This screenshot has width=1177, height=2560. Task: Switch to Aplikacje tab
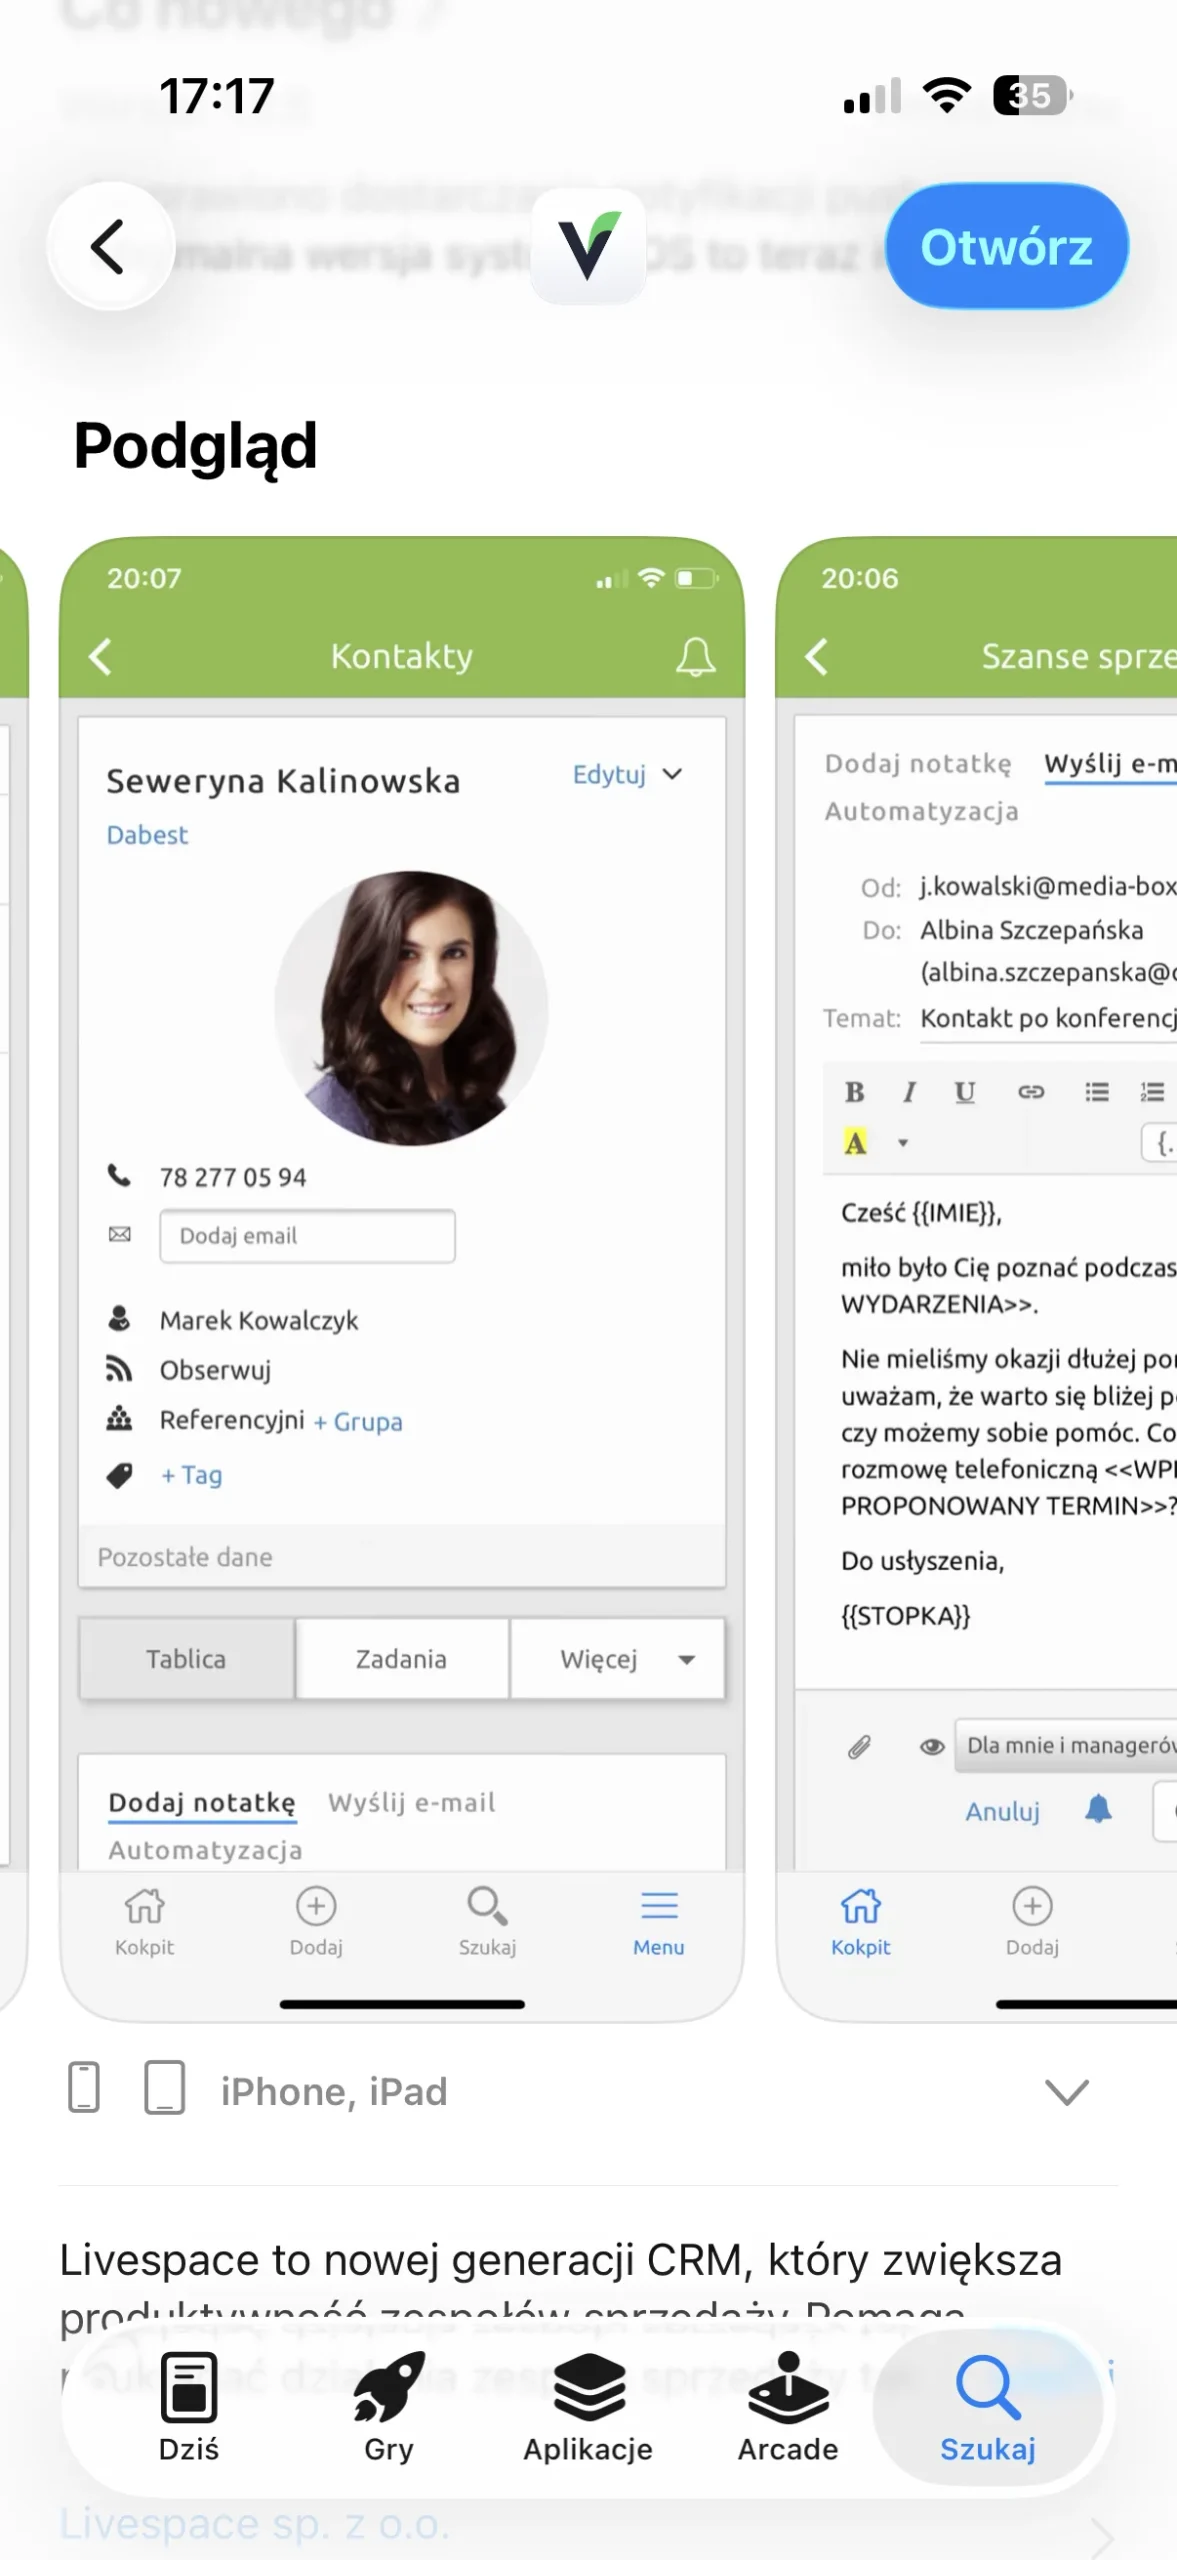point(588,2409)
